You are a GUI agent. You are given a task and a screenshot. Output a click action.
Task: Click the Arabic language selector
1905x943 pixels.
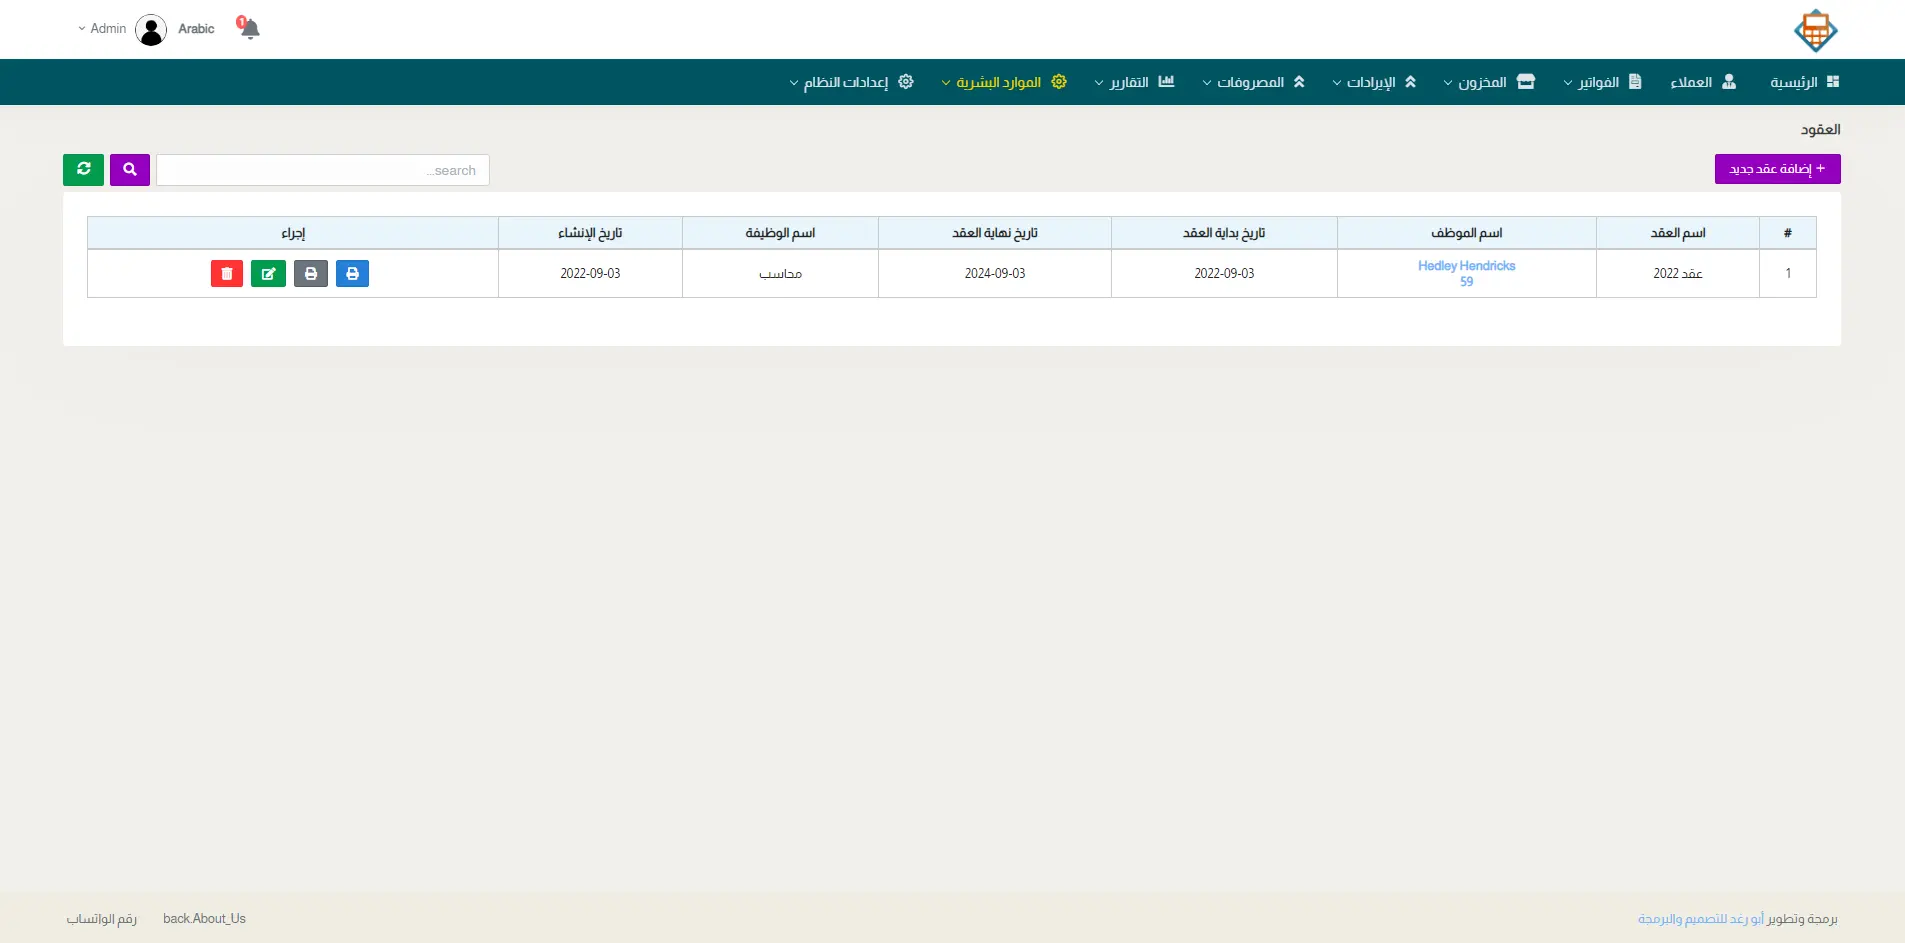click(196, 29)
